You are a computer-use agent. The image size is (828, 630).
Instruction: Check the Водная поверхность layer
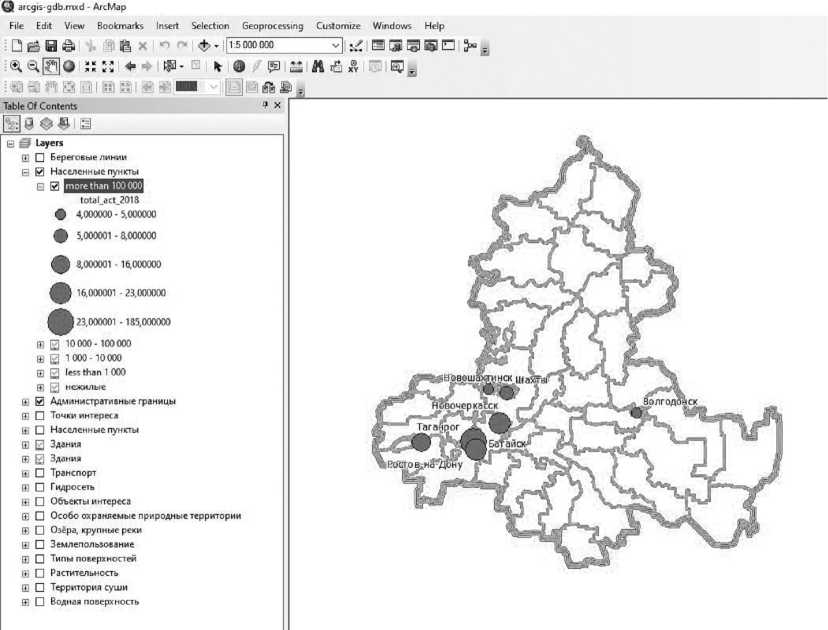pos(40,601)
